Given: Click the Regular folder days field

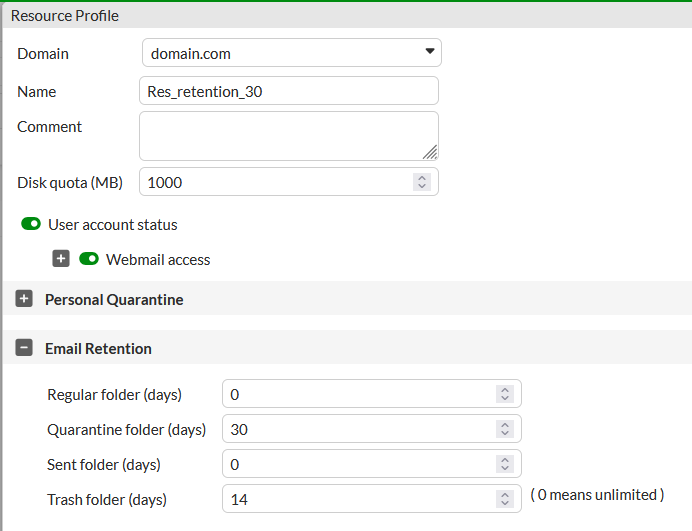Looking at the screenshot, I should 372,394.
